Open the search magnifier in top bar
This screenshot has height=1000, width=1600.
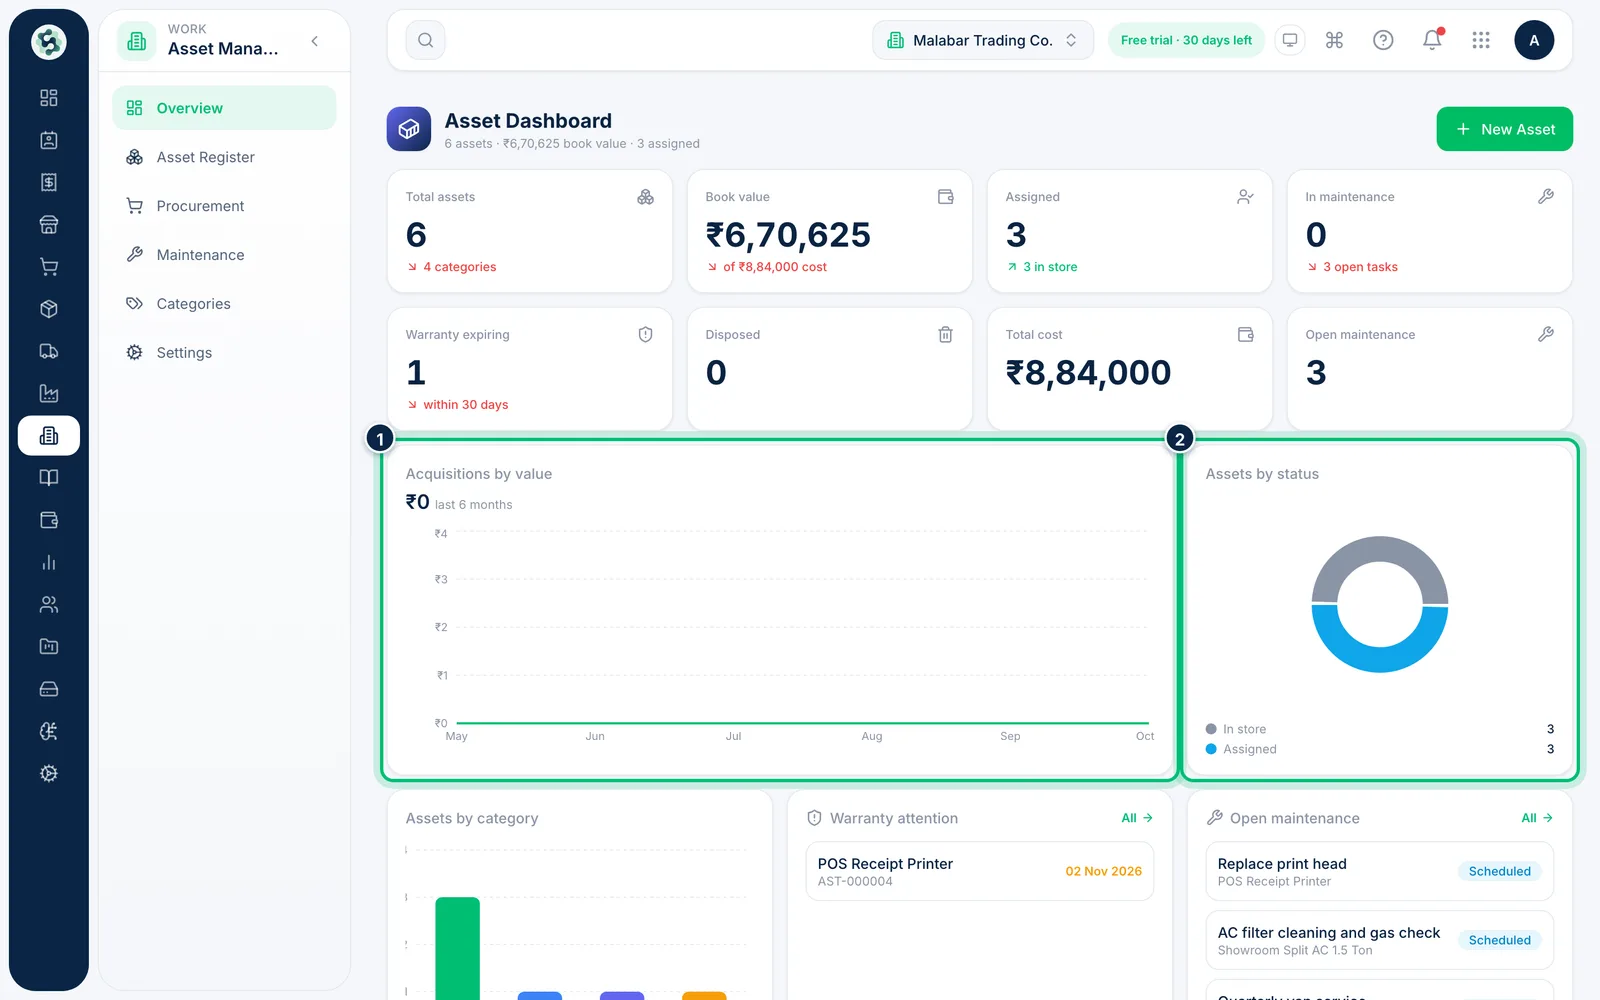click(425, 40)
